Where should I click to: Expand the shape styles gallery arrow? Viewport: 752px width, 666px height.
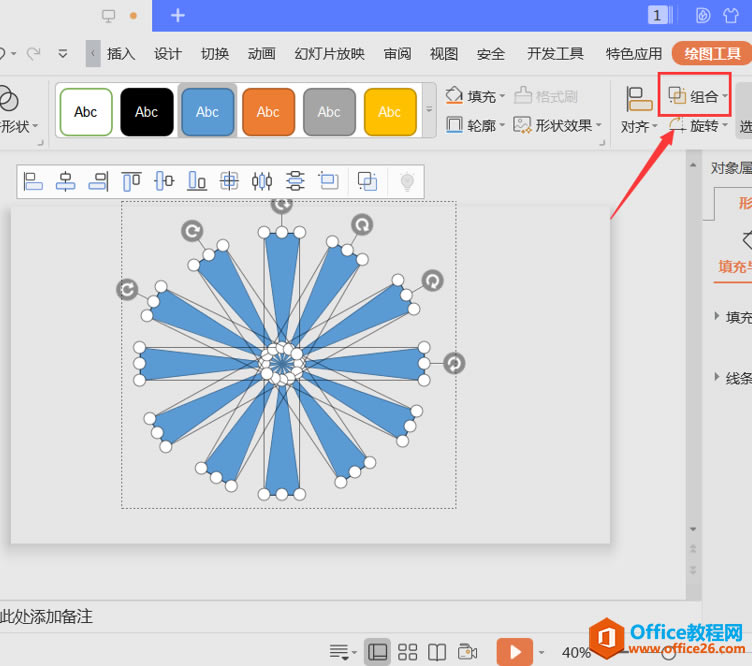[x=429, y=110]
